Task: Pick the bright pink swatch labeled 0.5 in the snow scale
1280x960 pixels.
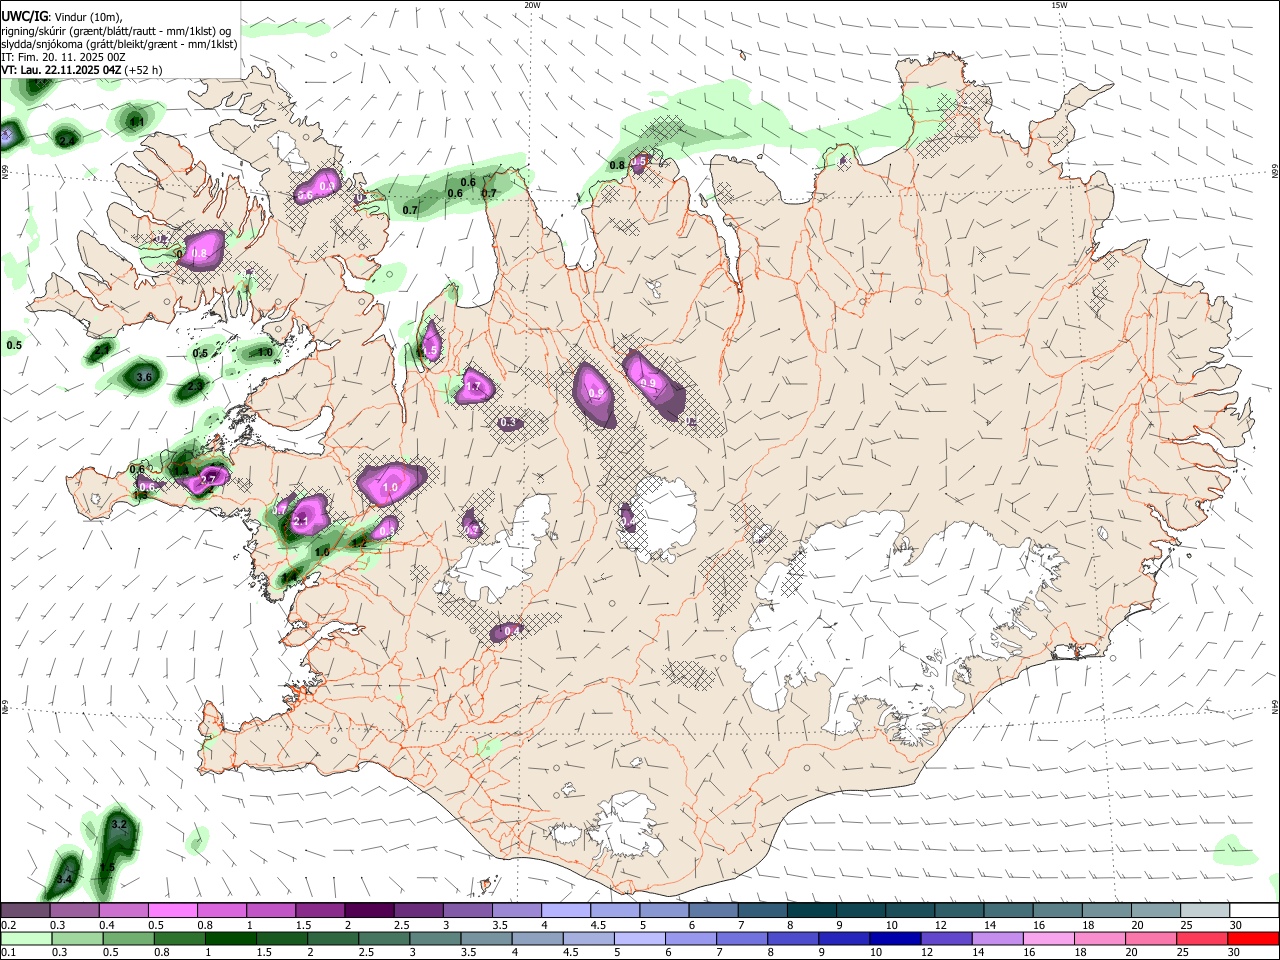Action: tap(172, 911)
